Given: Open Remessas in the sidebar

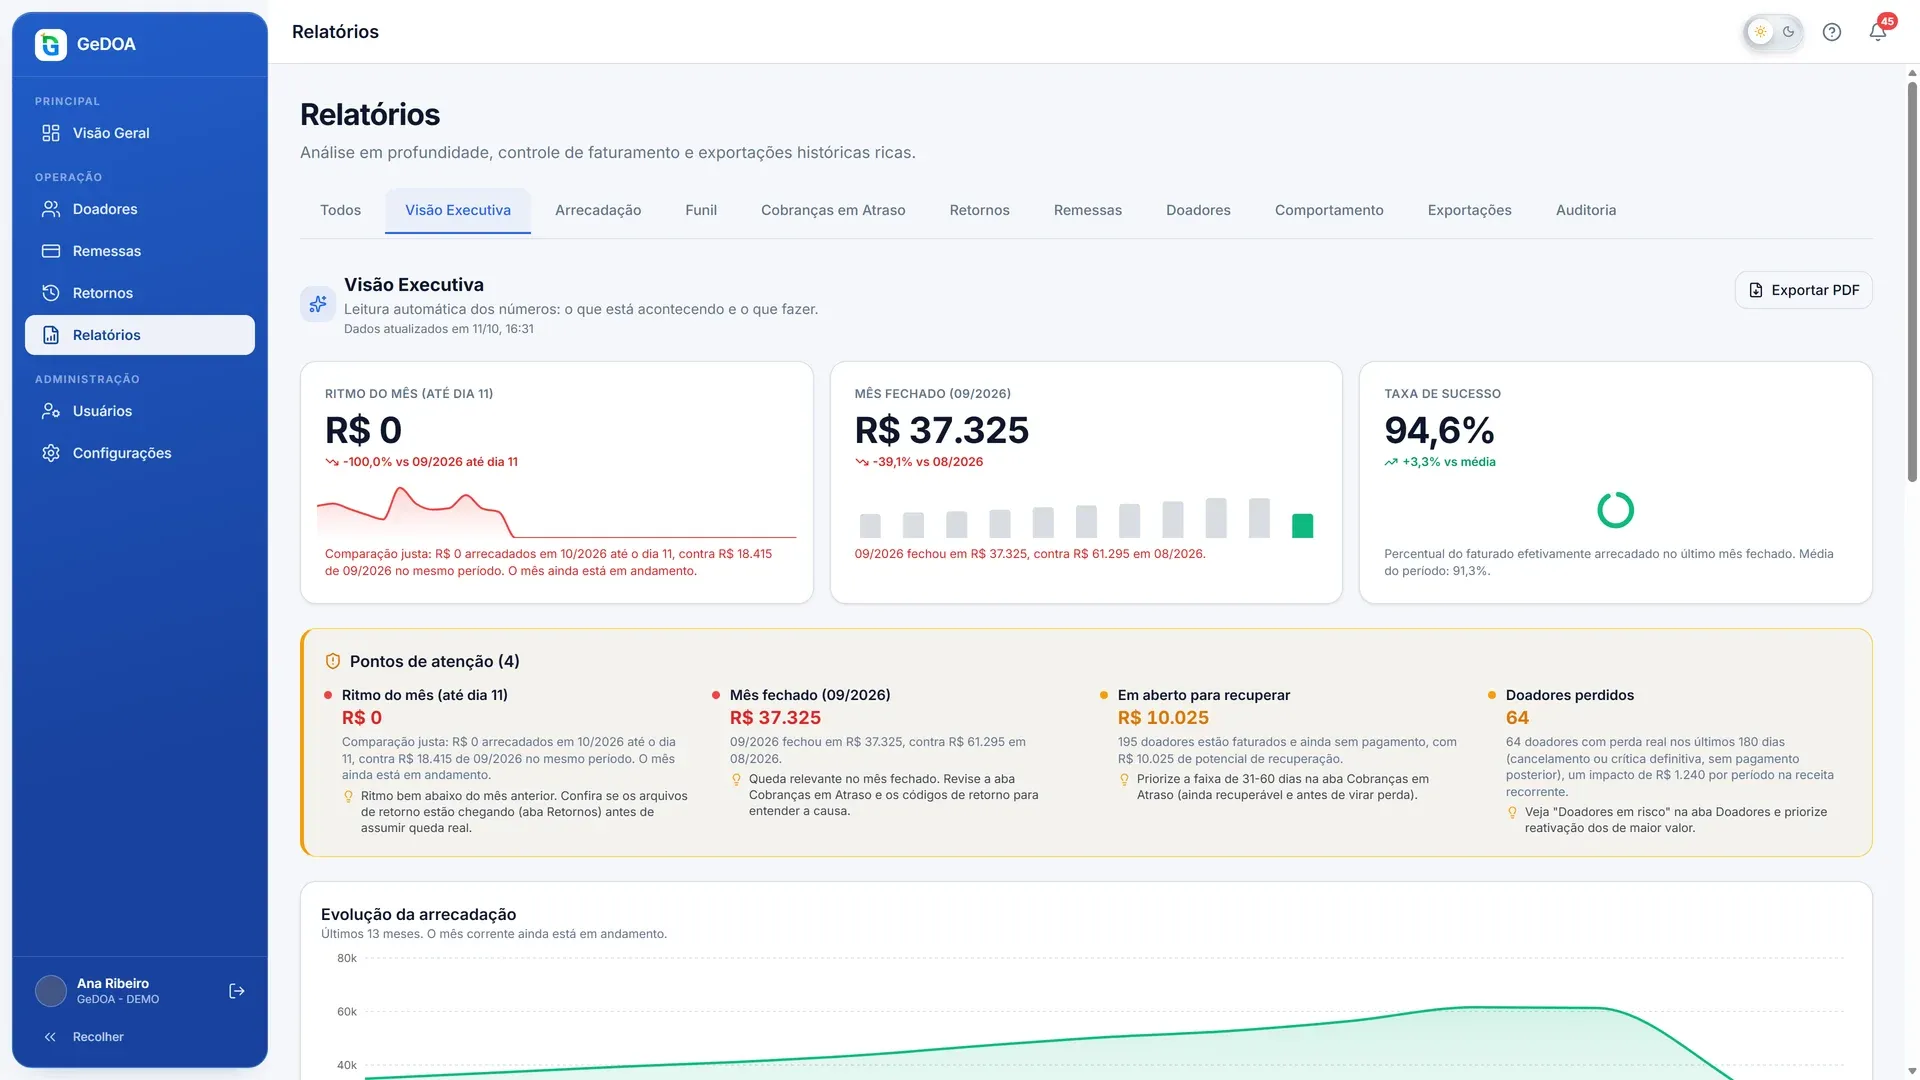Looking at the screenshot, I should [x=140, y=251].
